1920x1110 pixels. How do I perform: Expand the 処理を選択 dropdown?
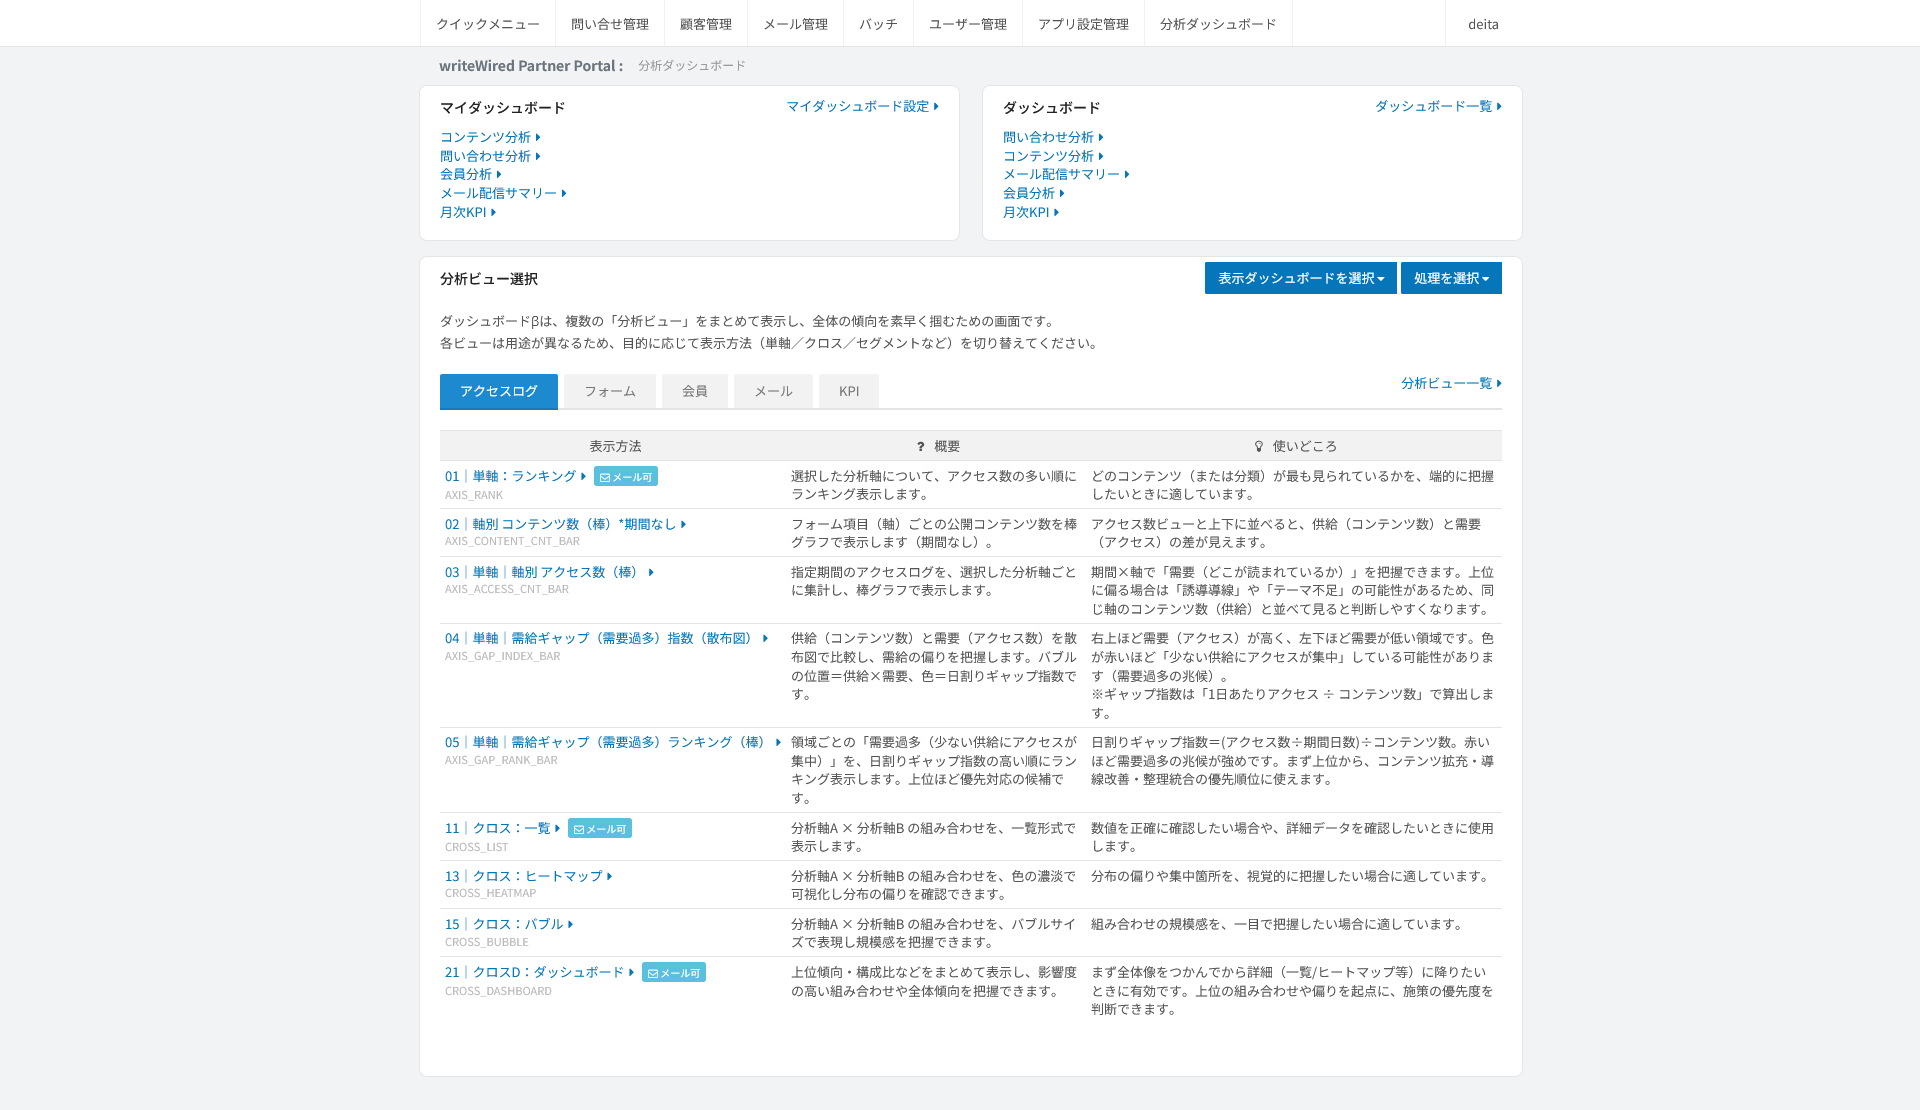[x=1451, y=278]
